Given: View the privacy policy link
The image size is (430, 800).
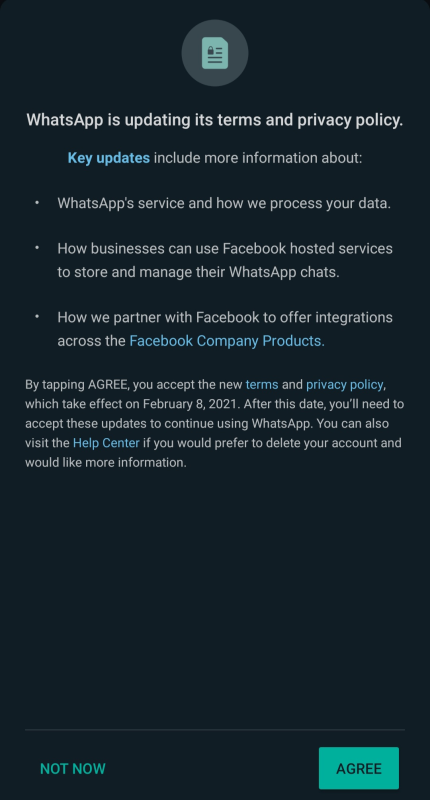Looking at the screenshot, I should 344,385.
